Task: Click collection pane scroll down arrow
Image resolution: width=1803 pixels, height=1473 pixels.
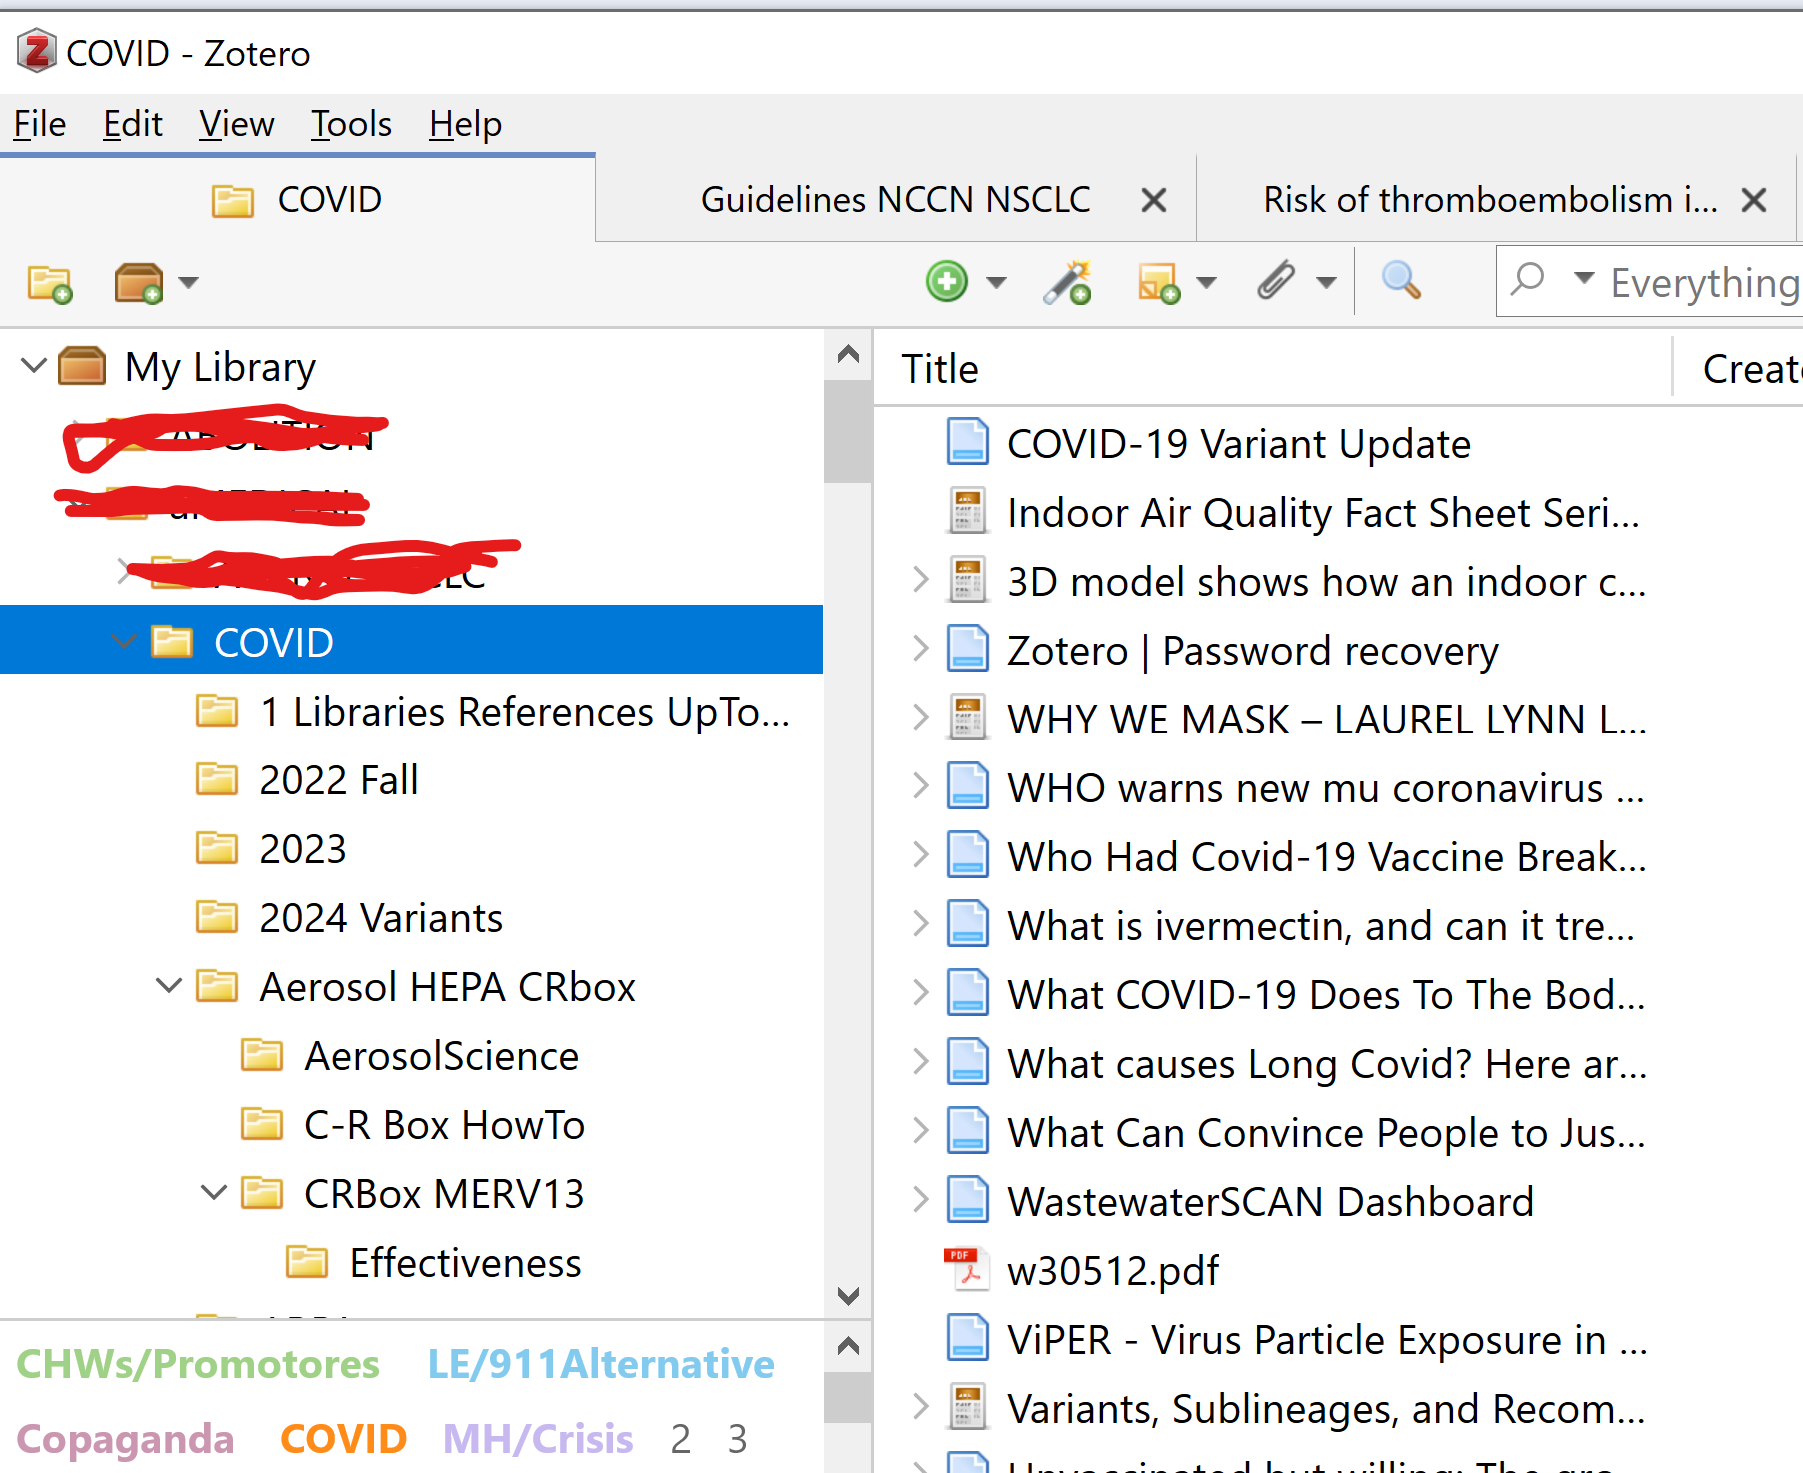Action: pyautogui.click(x=848, y=1296)
